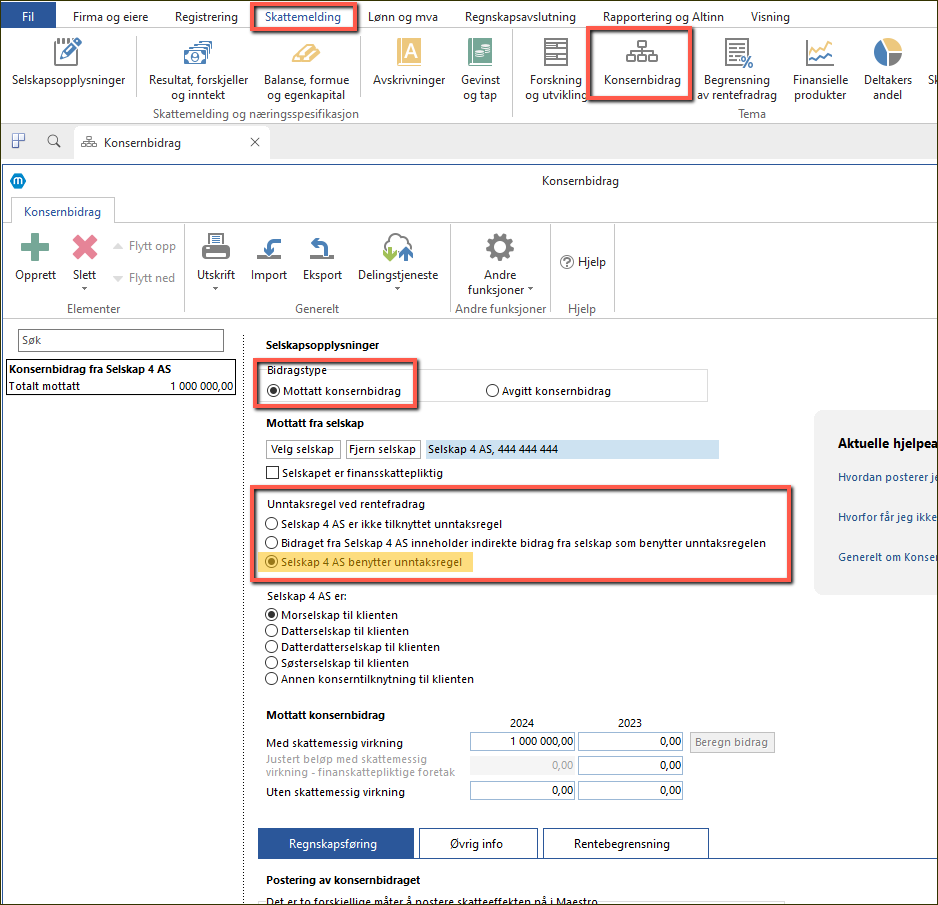This screenshot has width=938, height=905.
Task: Open Balanse, formue og egenkapital
Action: click(306, 70)
